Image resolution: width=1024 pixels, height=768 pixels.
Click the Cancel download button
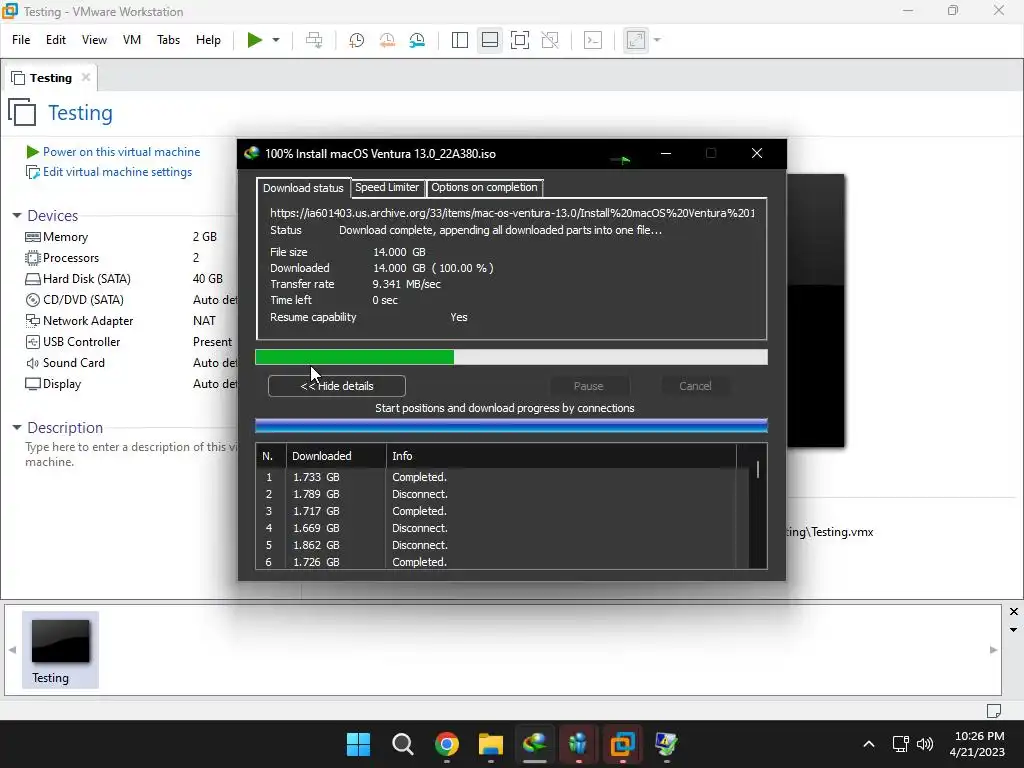(x=696, y=386)
